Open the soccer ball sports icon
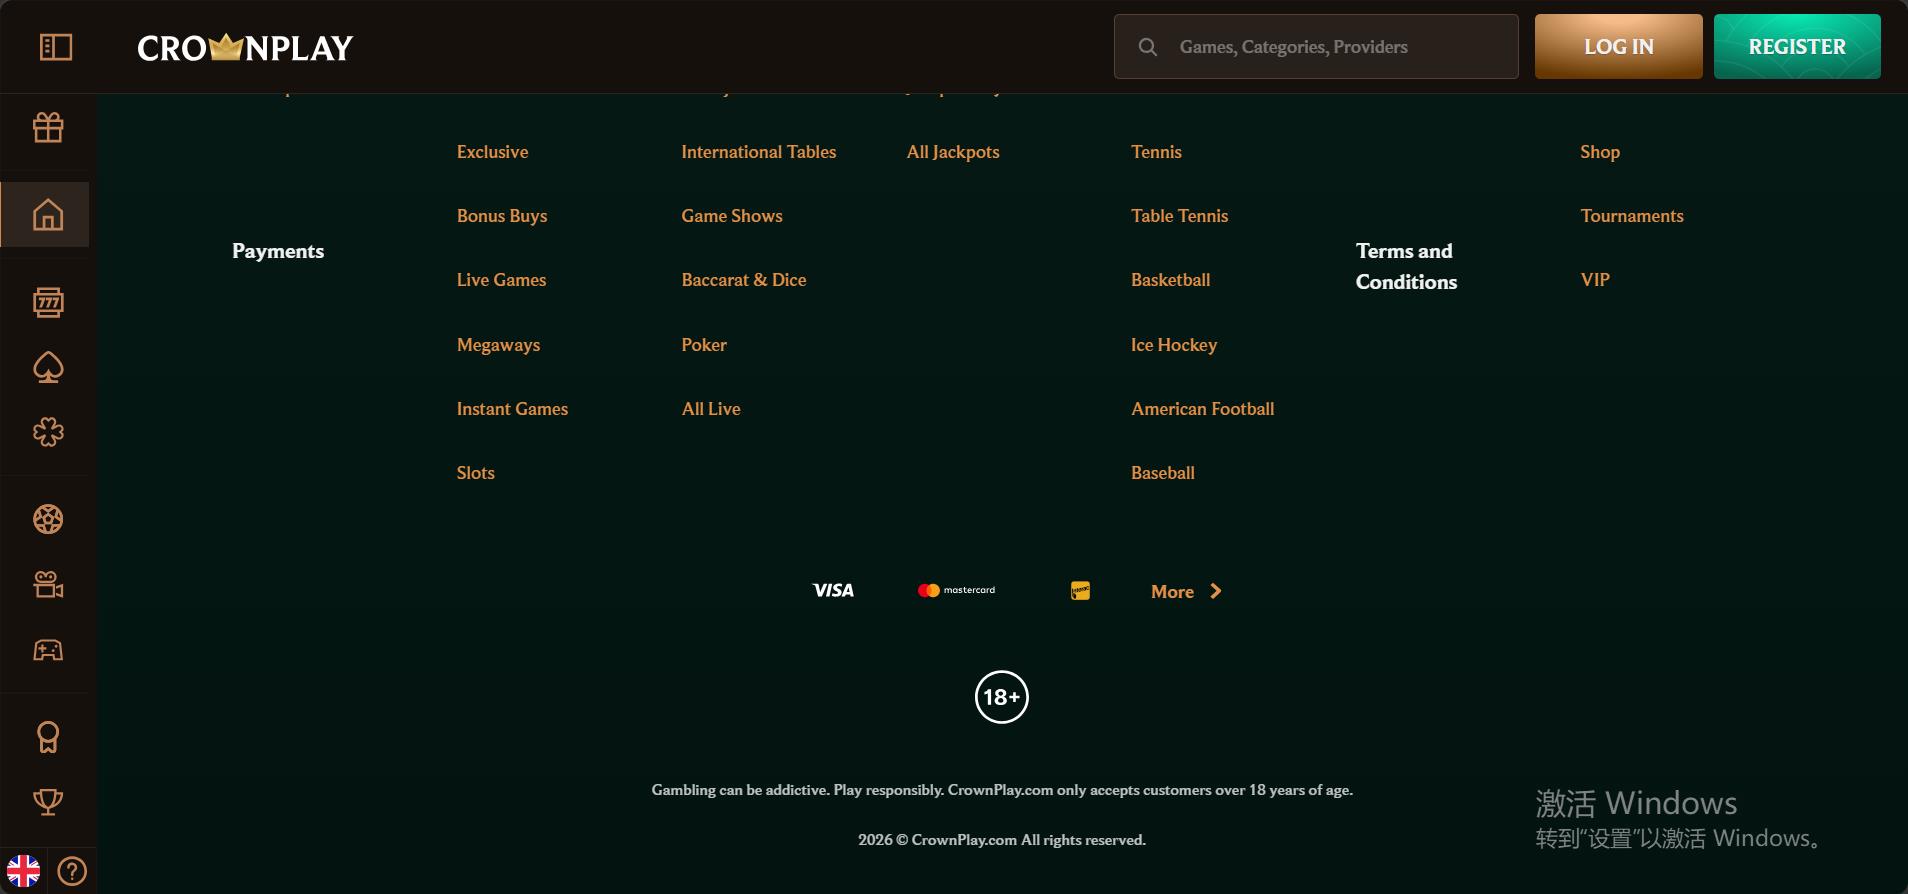Screen dimensions: 1908x894 pyautogui.click(x=48, y=519)
